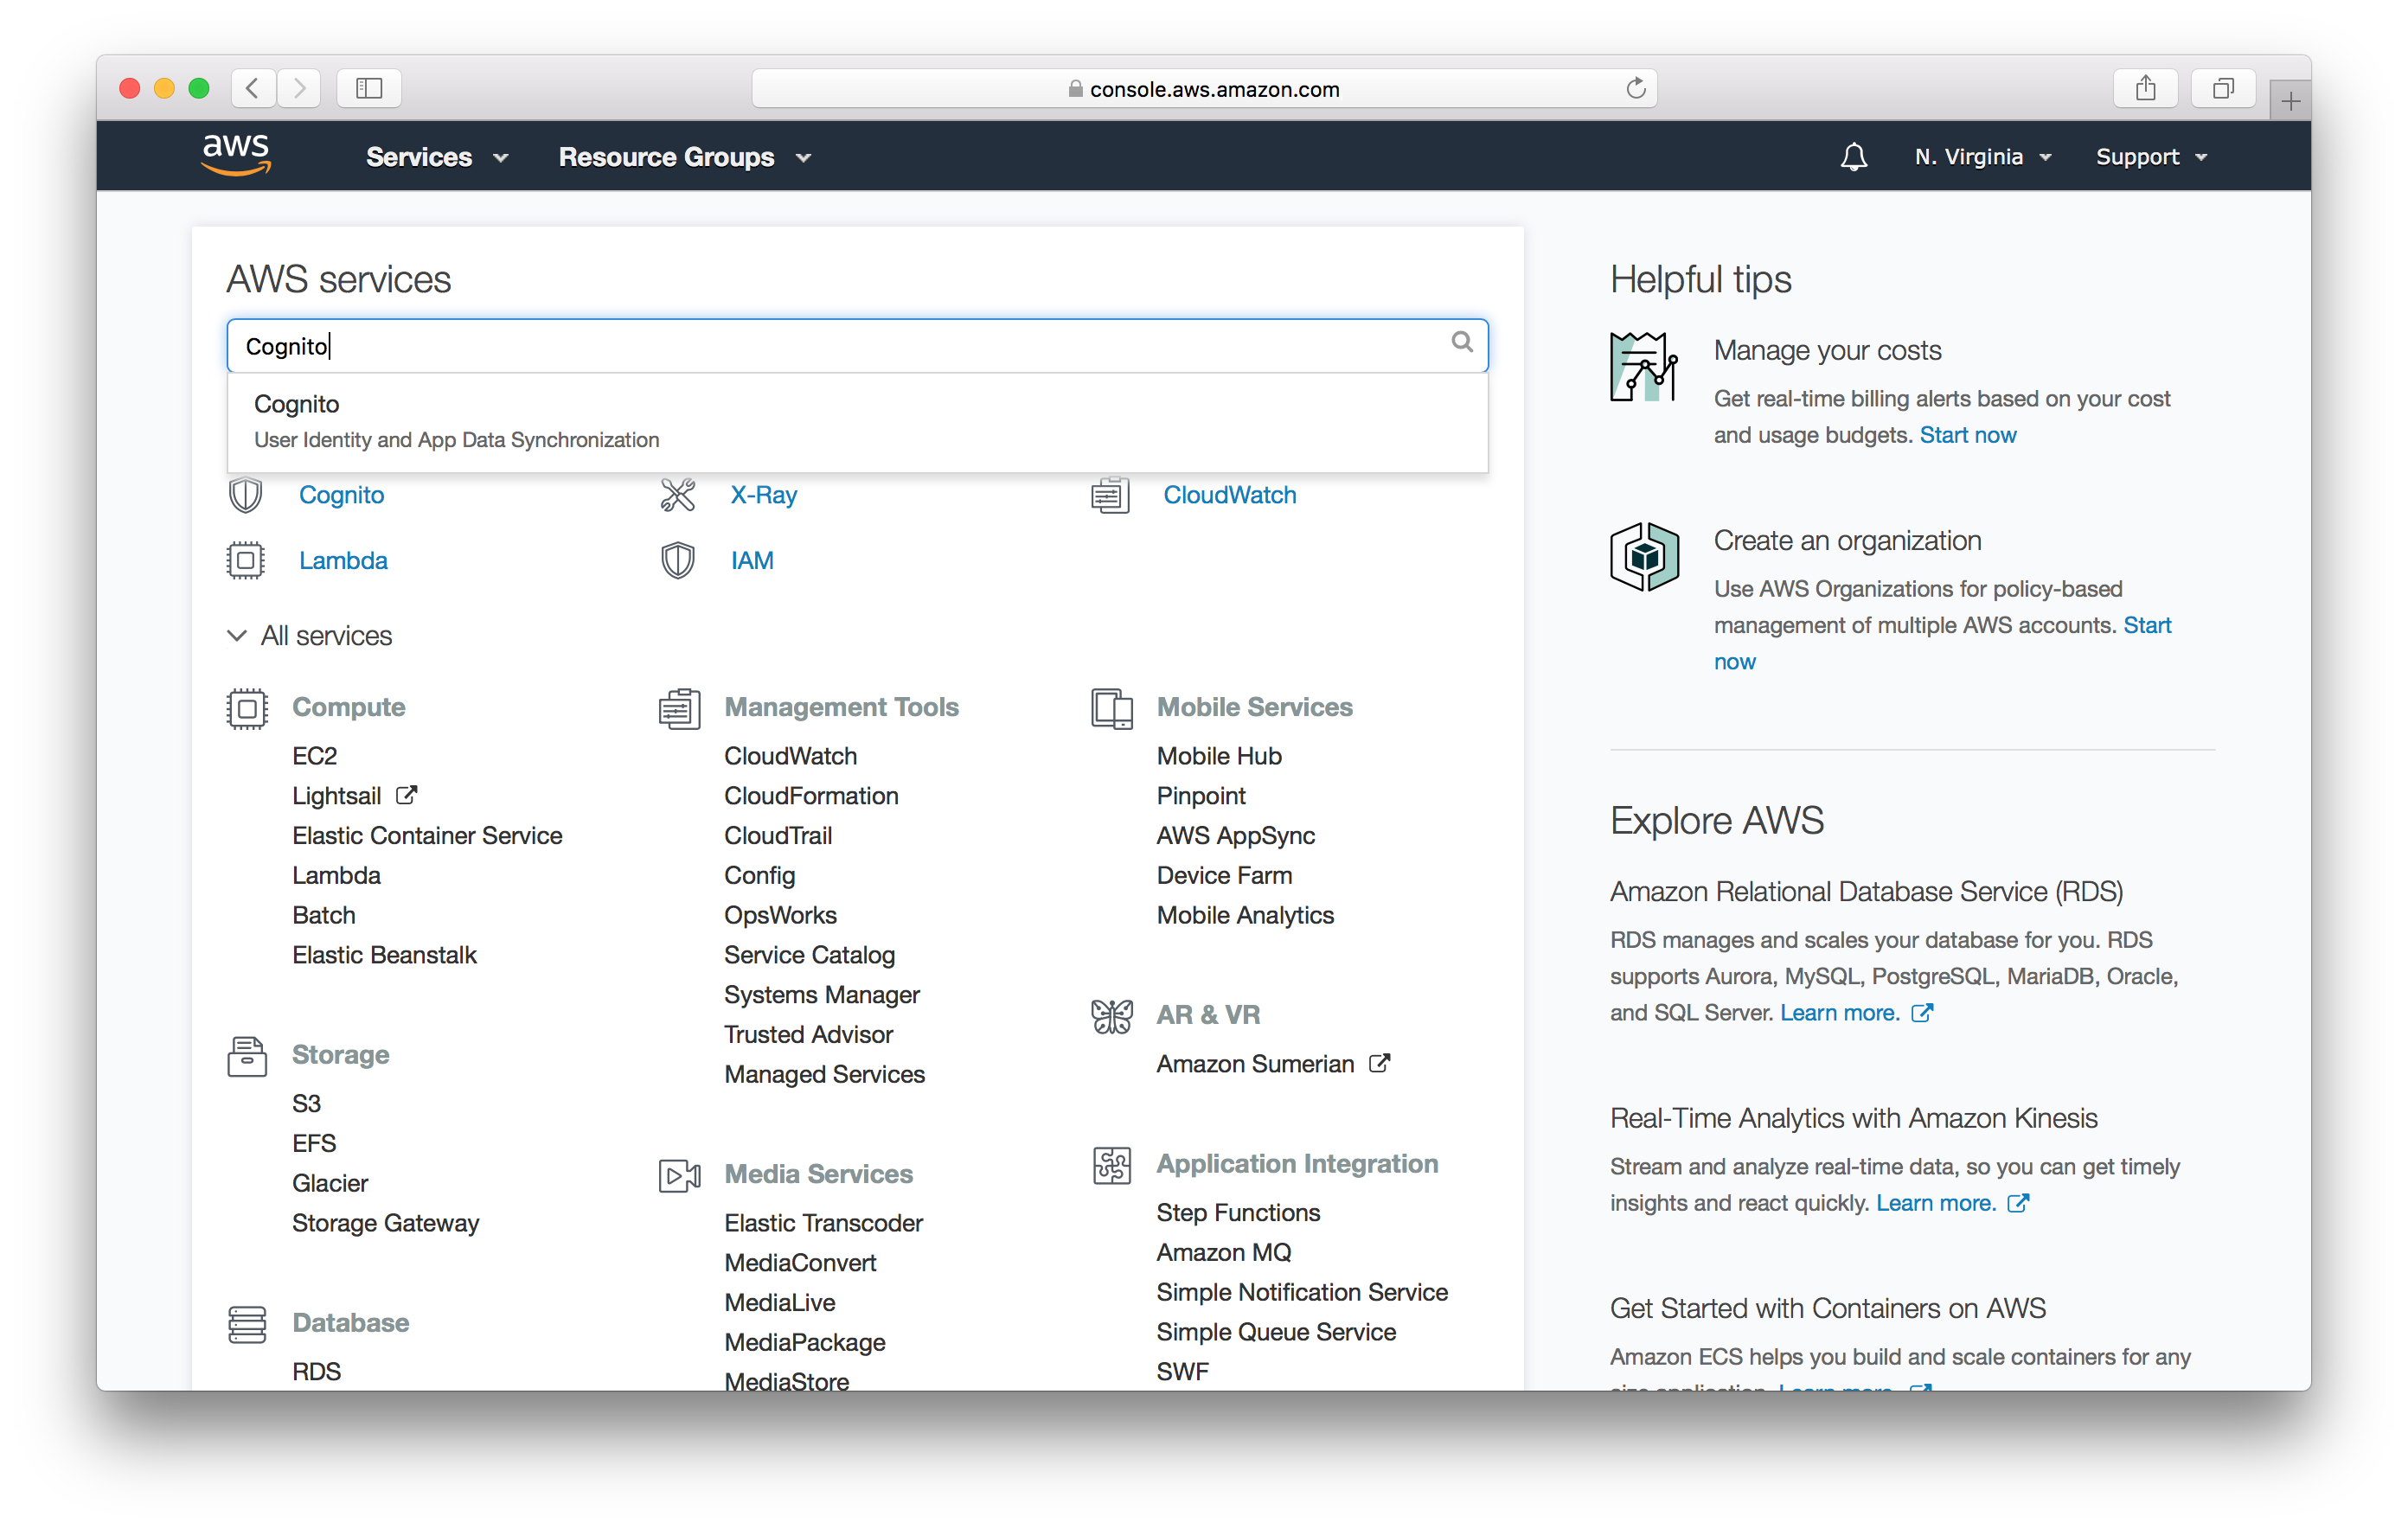Open the Resource Groups dropdown

[682, 157]
